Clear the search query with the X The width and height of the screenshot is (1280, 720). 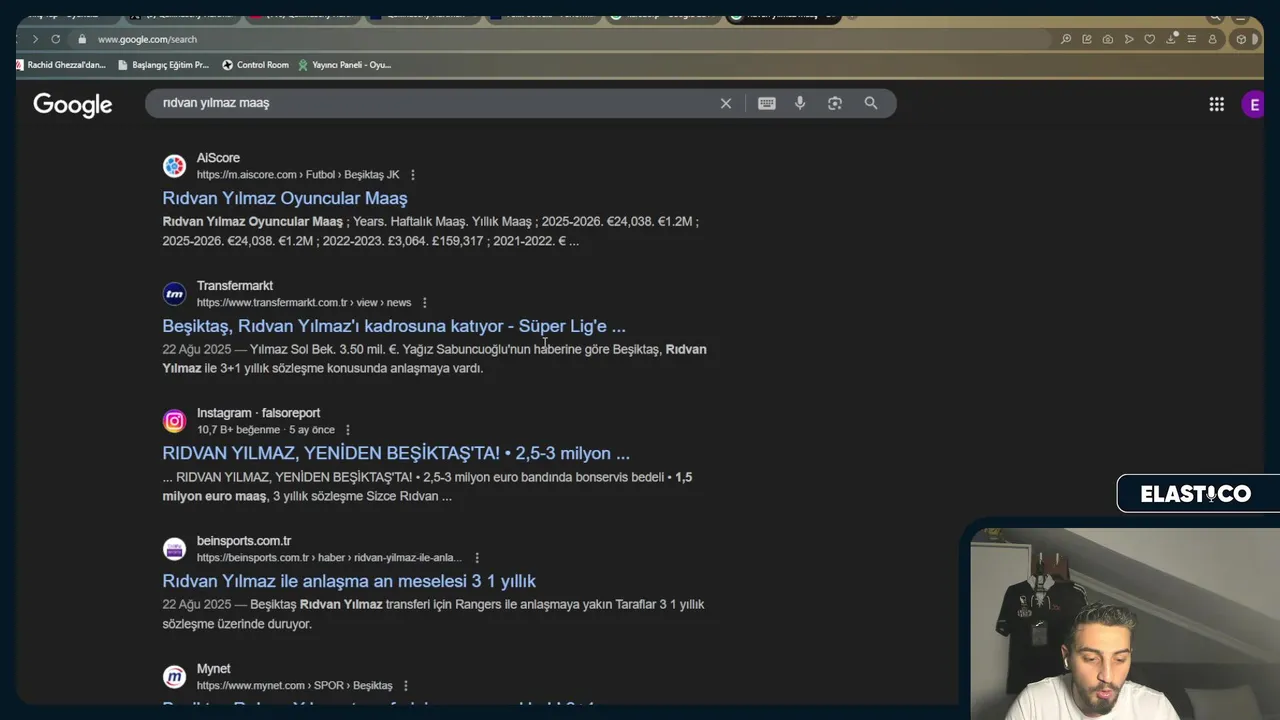pyautogui.click(x=726, y=103)
